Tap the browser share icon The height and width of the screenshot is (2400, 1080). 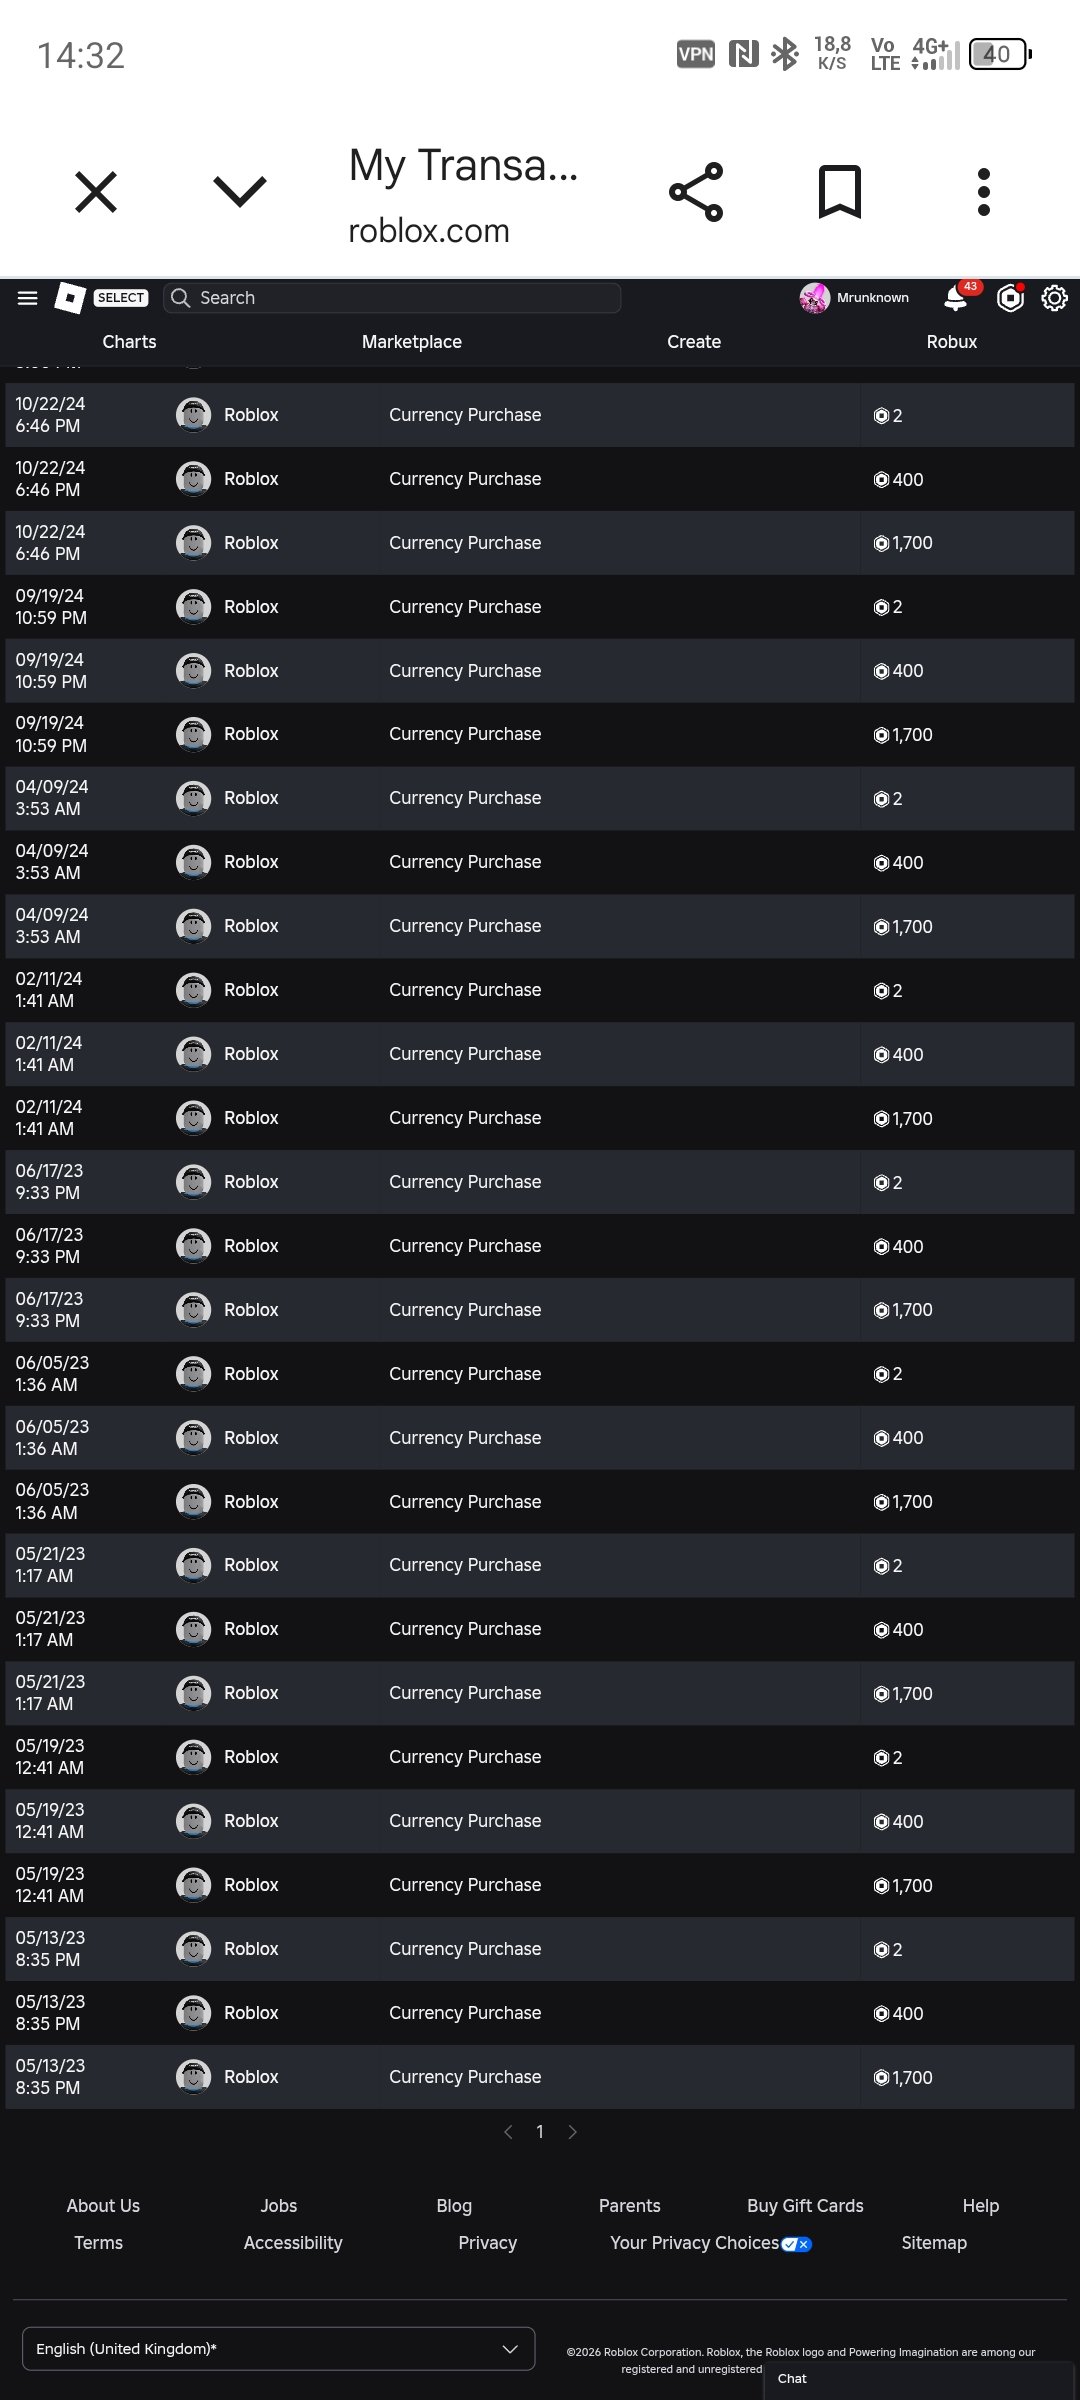(696, 191)
